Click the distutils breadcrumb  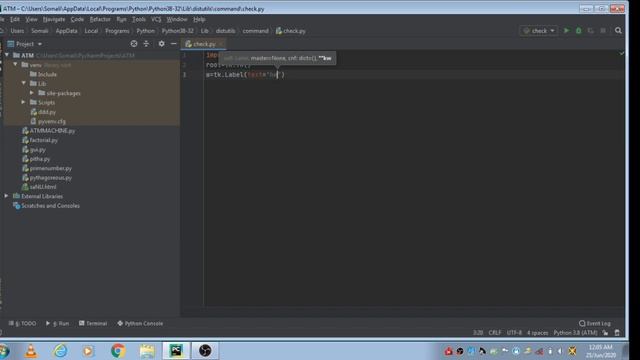pos(225,31)
